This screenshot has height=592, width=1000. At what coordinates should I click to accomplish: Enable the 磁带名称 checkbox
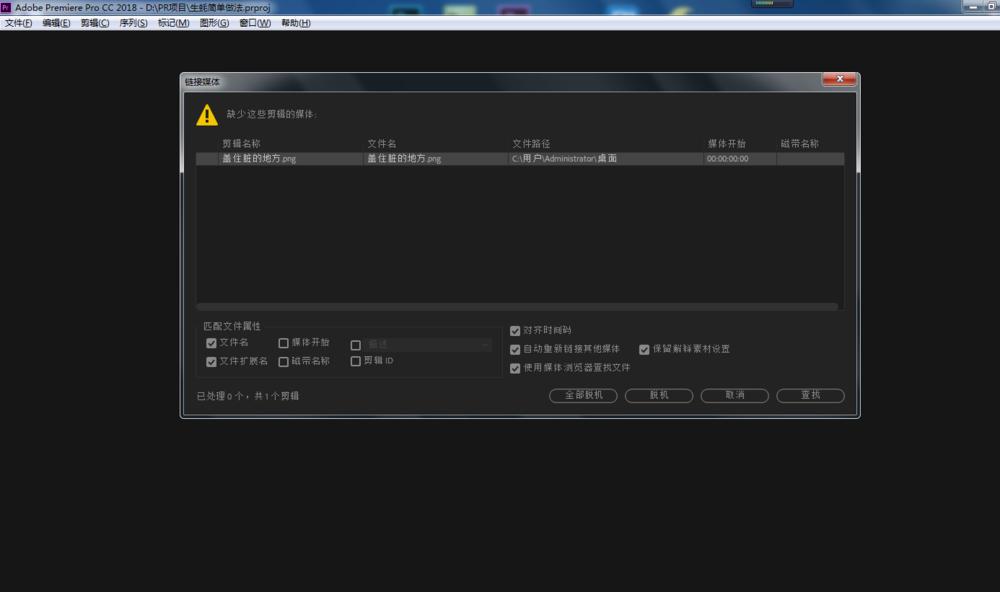point(282,361)
